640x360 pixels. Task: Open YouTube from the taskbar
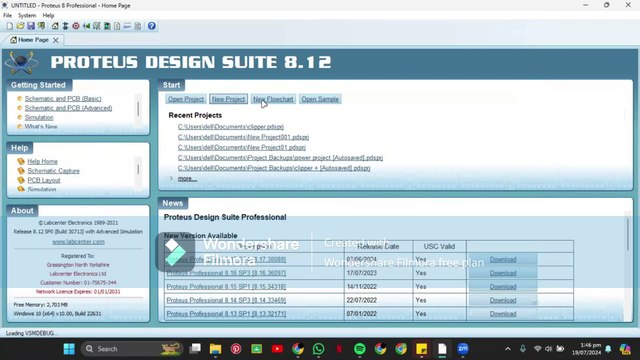click(277, 349)
